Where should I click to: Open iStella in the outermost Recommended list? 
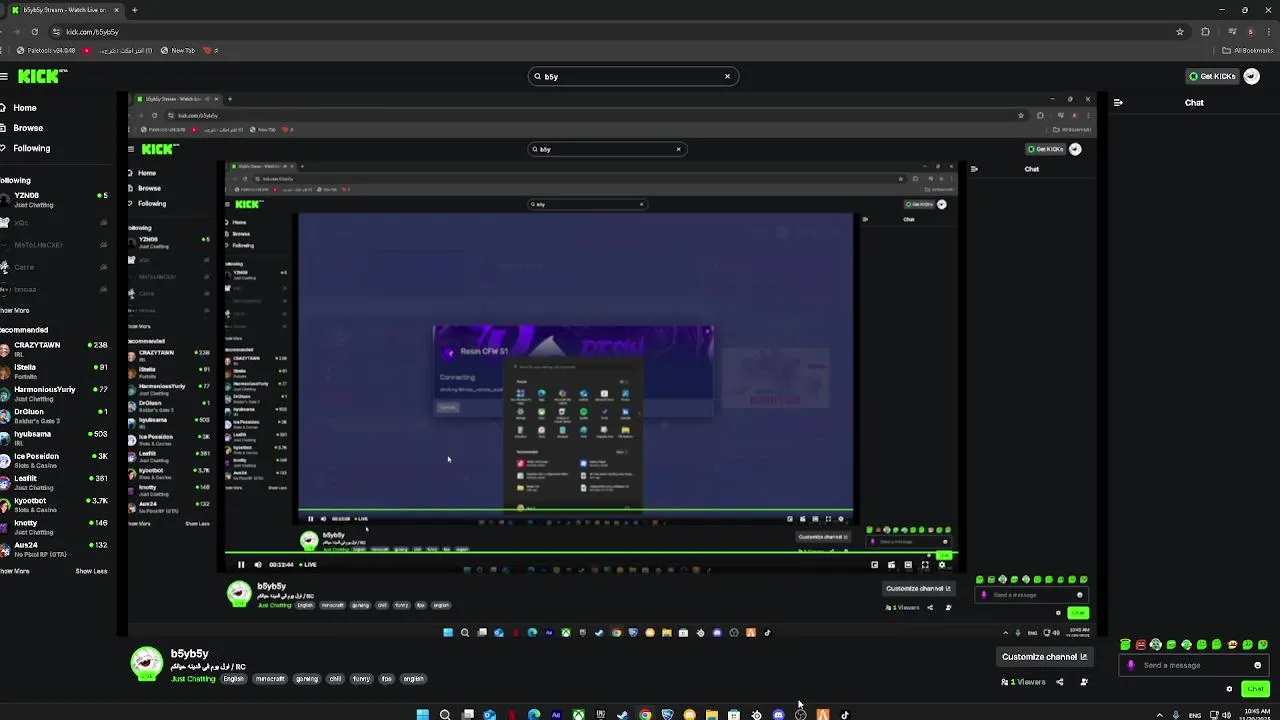pyautogui.click(x=54, y=371)
